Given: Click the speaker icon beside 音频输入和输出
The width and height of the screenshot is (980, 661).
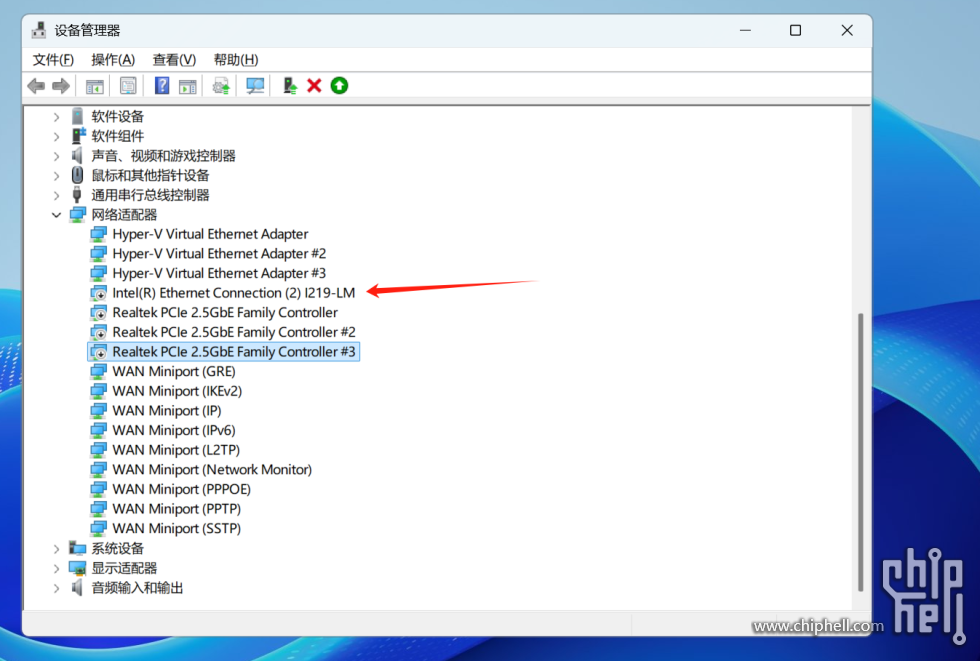Looking at the screenshot, I should pyautogui.click(x=77, y=587).
